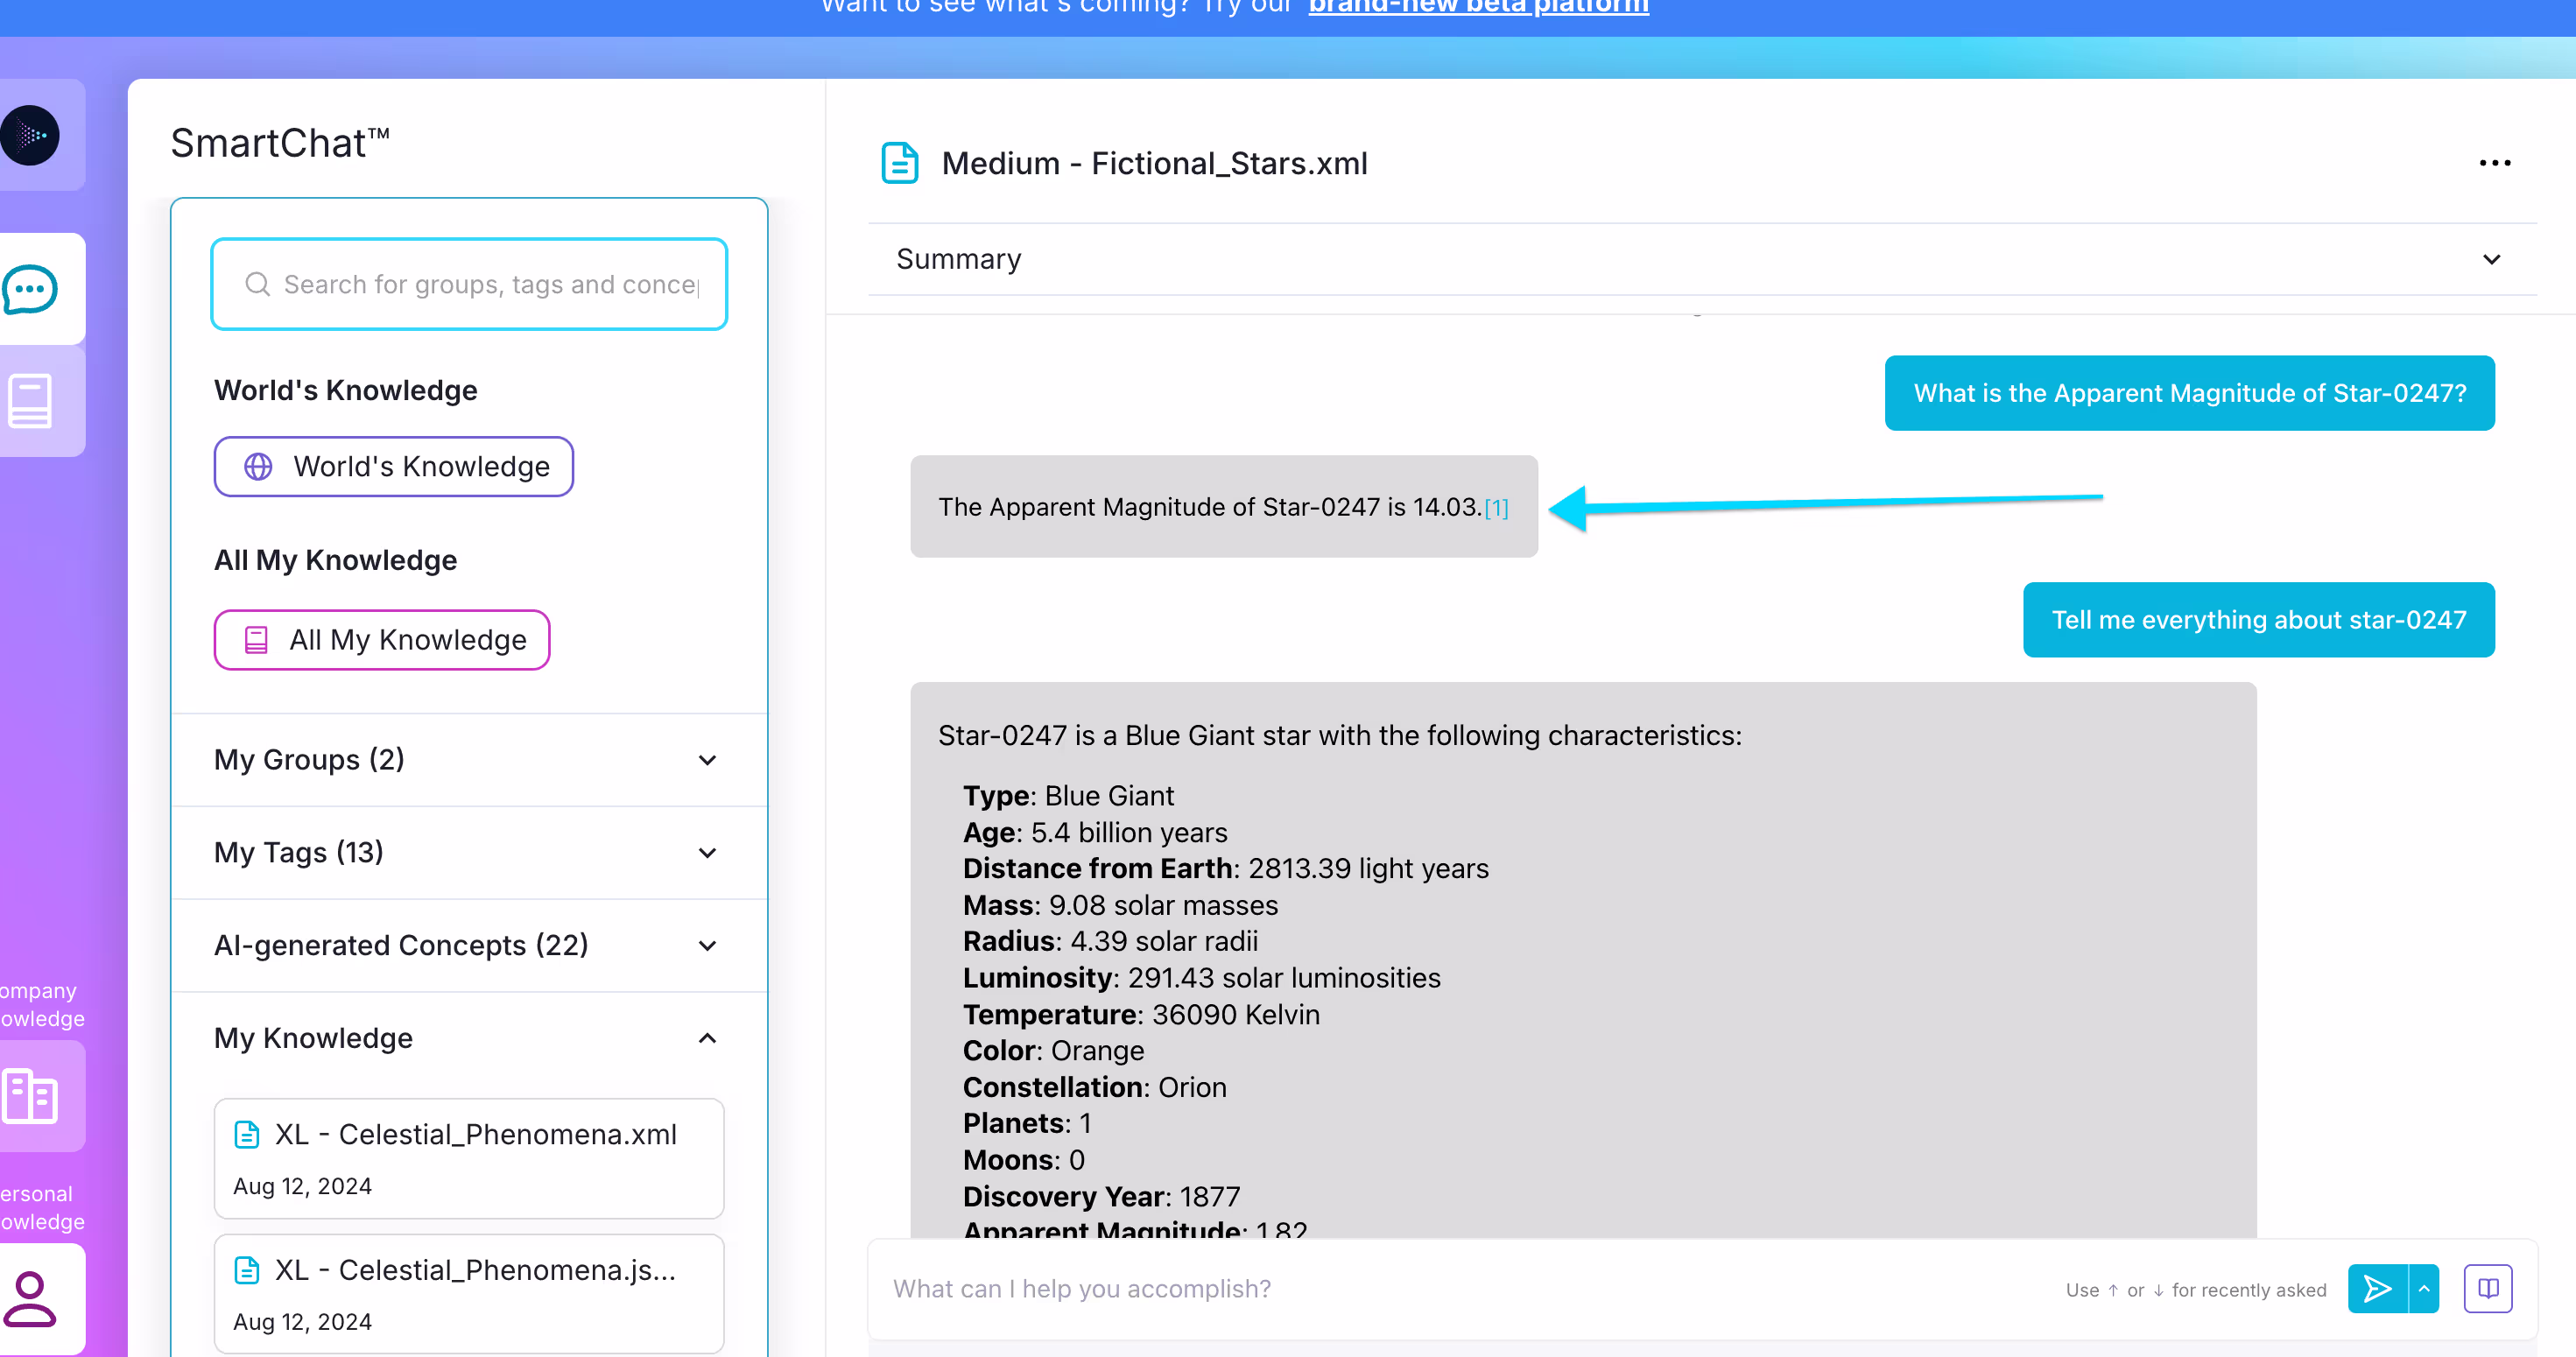The height and width of the screenshot is (1357, 2576).
Task: Click the globe icon in World's Knowledge chip
Action: click(258, 466)
